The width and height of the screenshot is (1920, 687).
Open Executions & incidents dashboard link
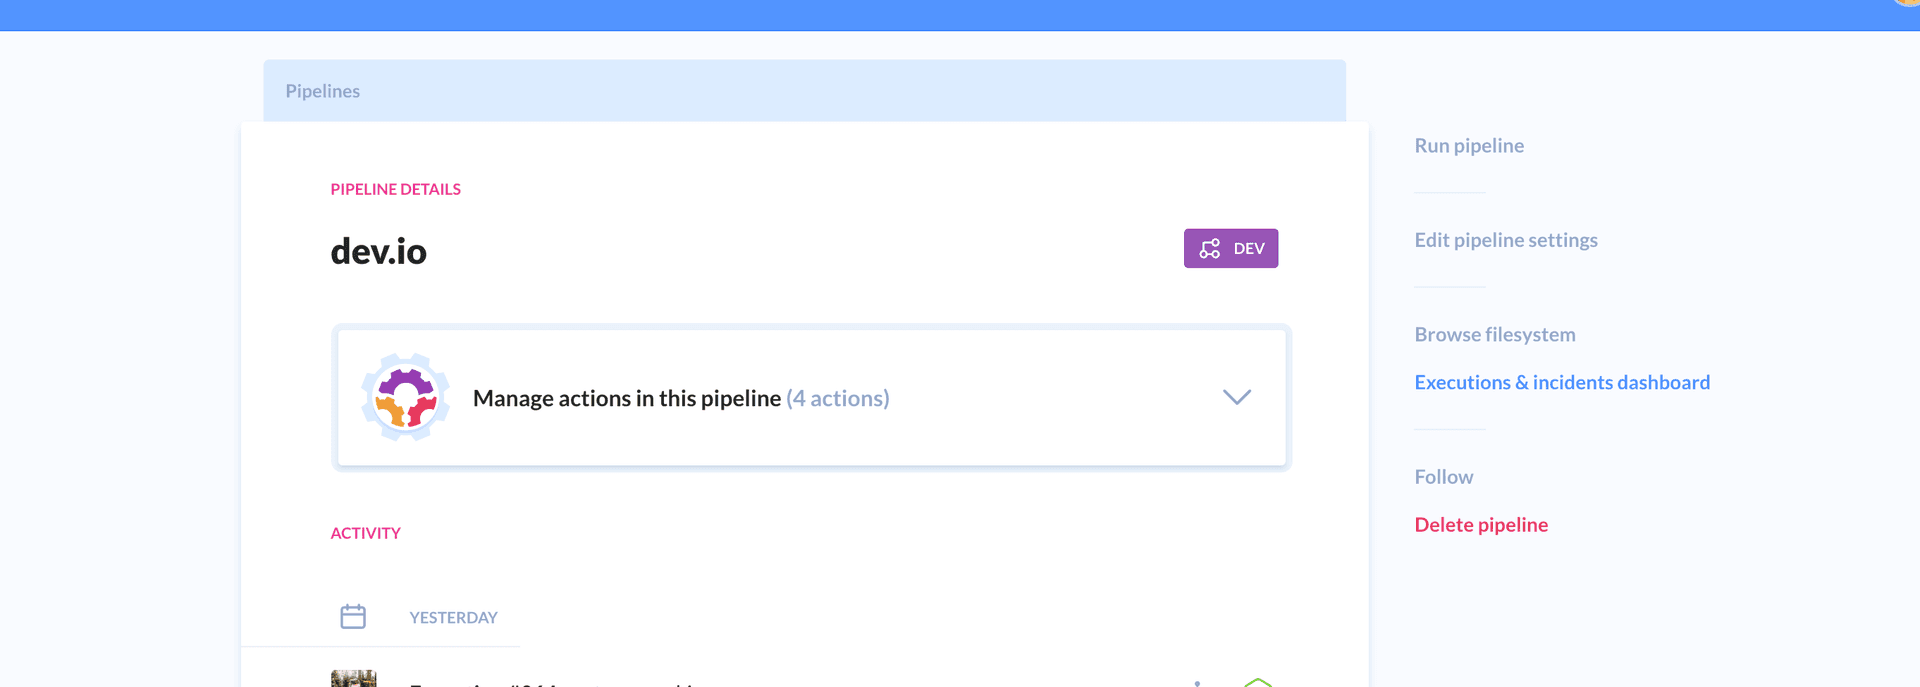click(1561, 383)
